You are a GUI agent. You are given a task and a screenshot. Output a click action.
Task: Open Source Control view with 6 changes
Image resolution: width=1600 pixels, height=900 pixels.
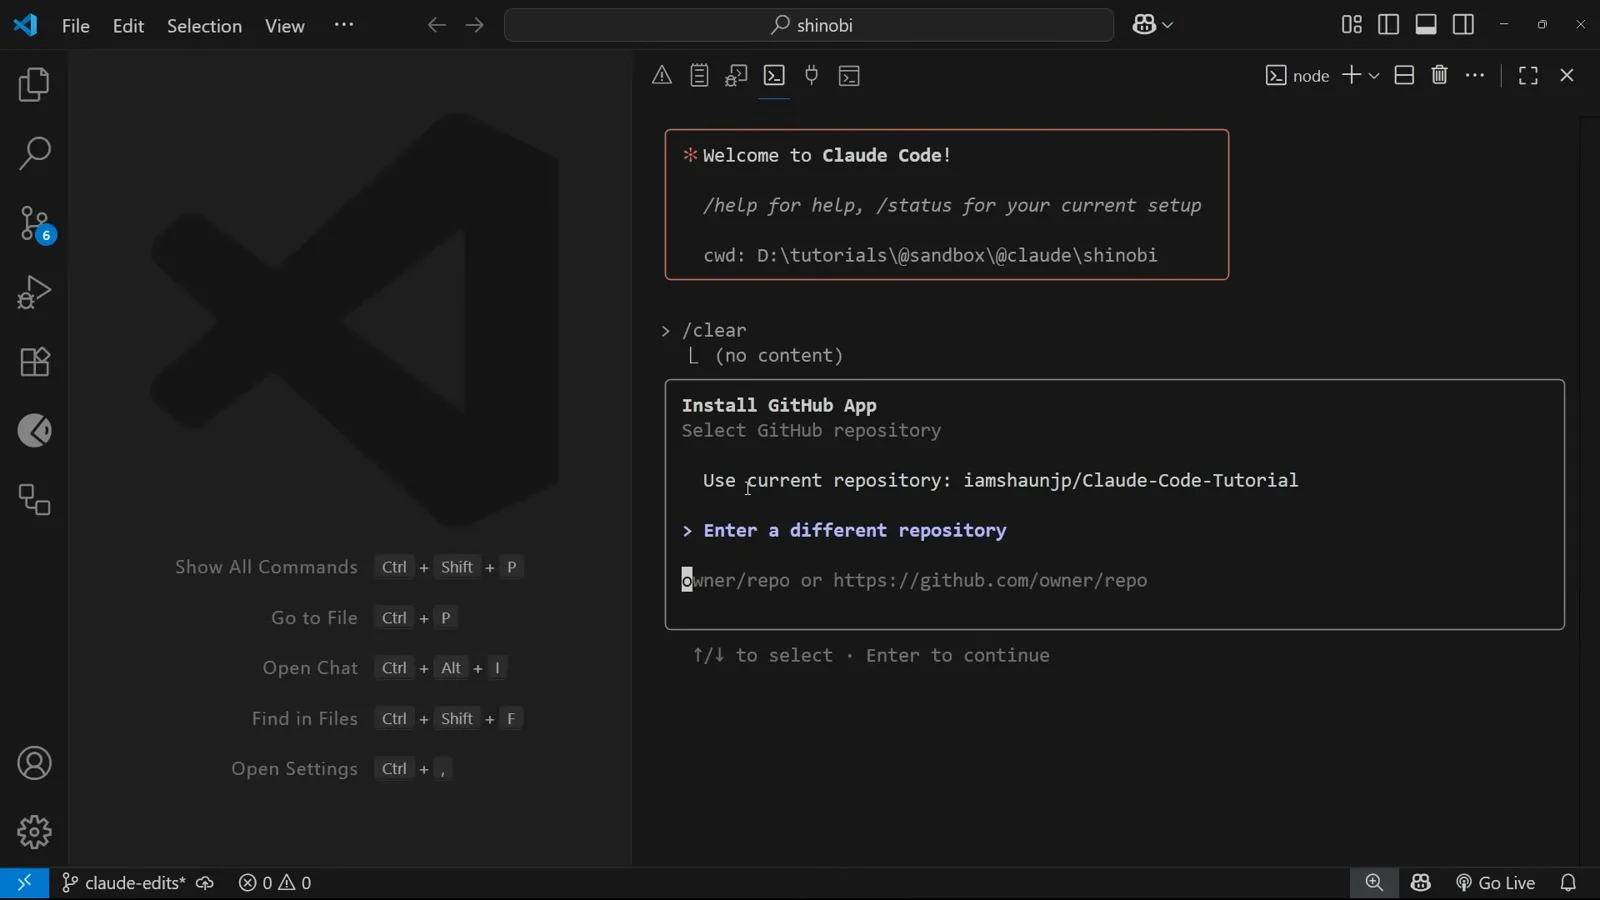click(36, 224)
